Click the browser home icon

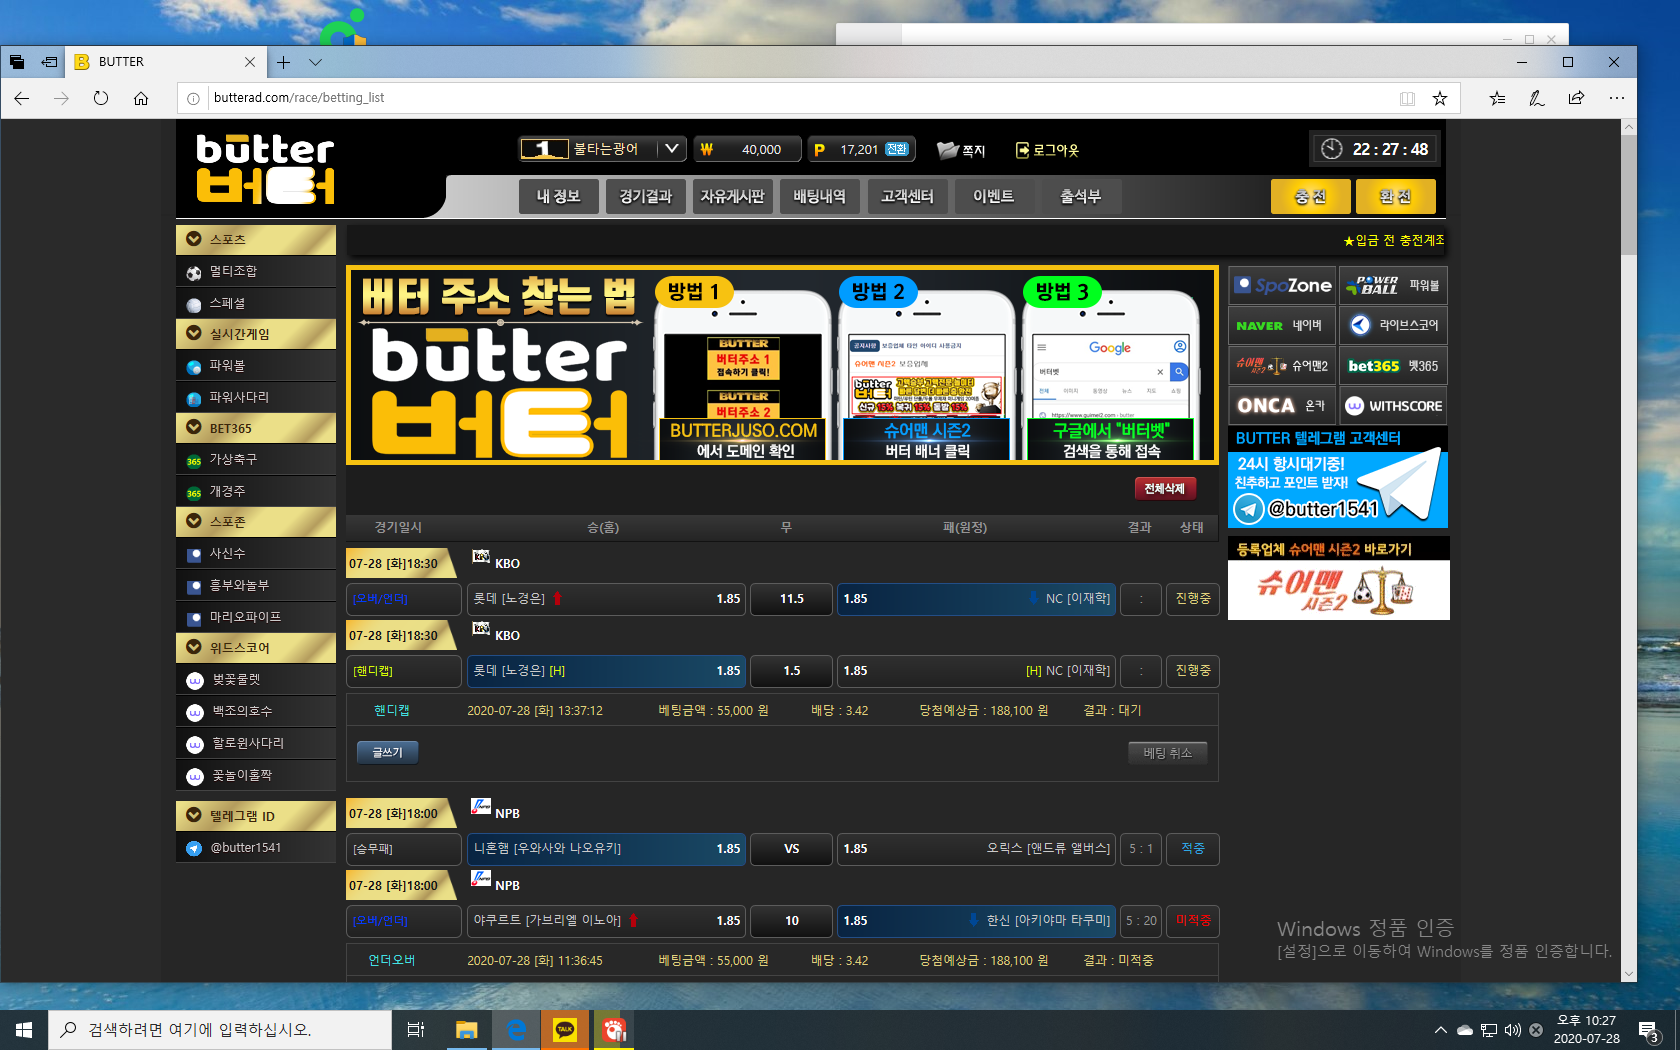point(141,98)
